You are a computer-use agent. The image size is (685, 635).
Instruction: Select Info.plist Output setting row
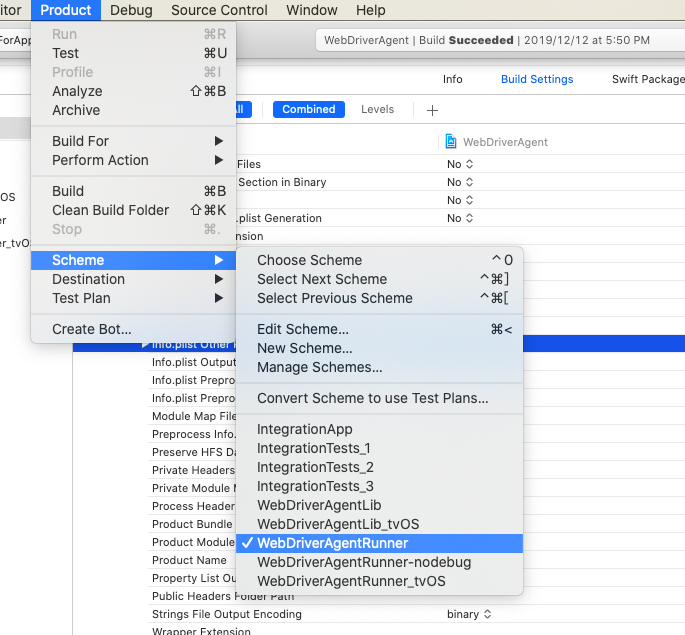[x=192, y=362]
